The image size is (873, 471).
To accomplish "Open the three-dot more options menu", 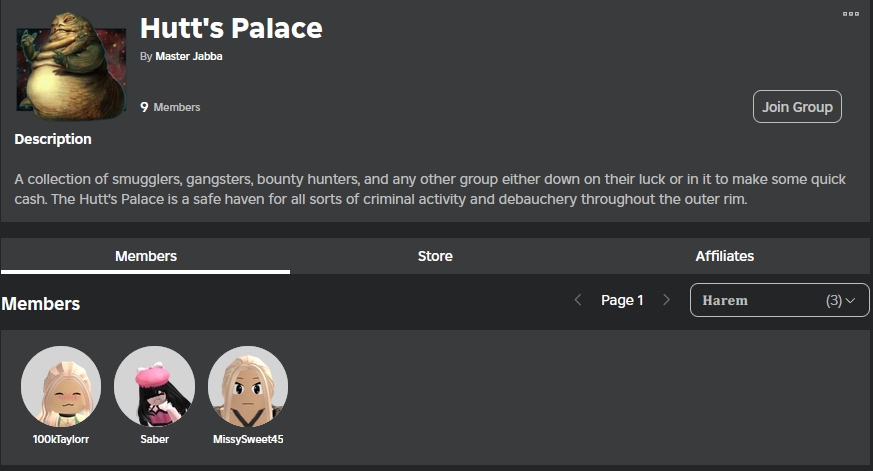I will [850, 14].
